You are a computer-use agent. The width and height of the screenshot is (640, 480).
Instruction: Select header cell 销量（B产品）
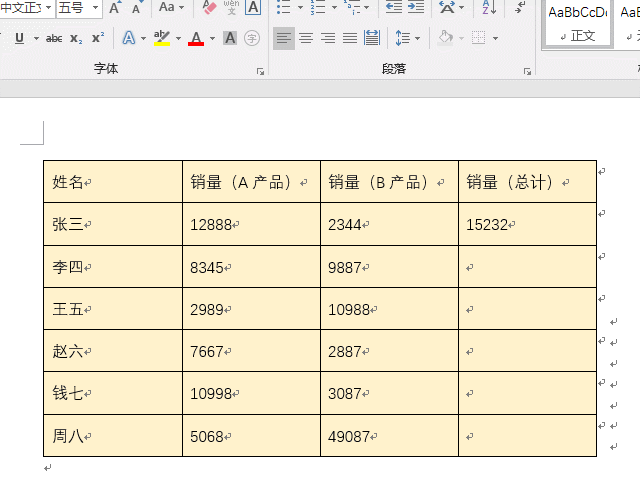(389, 182)
